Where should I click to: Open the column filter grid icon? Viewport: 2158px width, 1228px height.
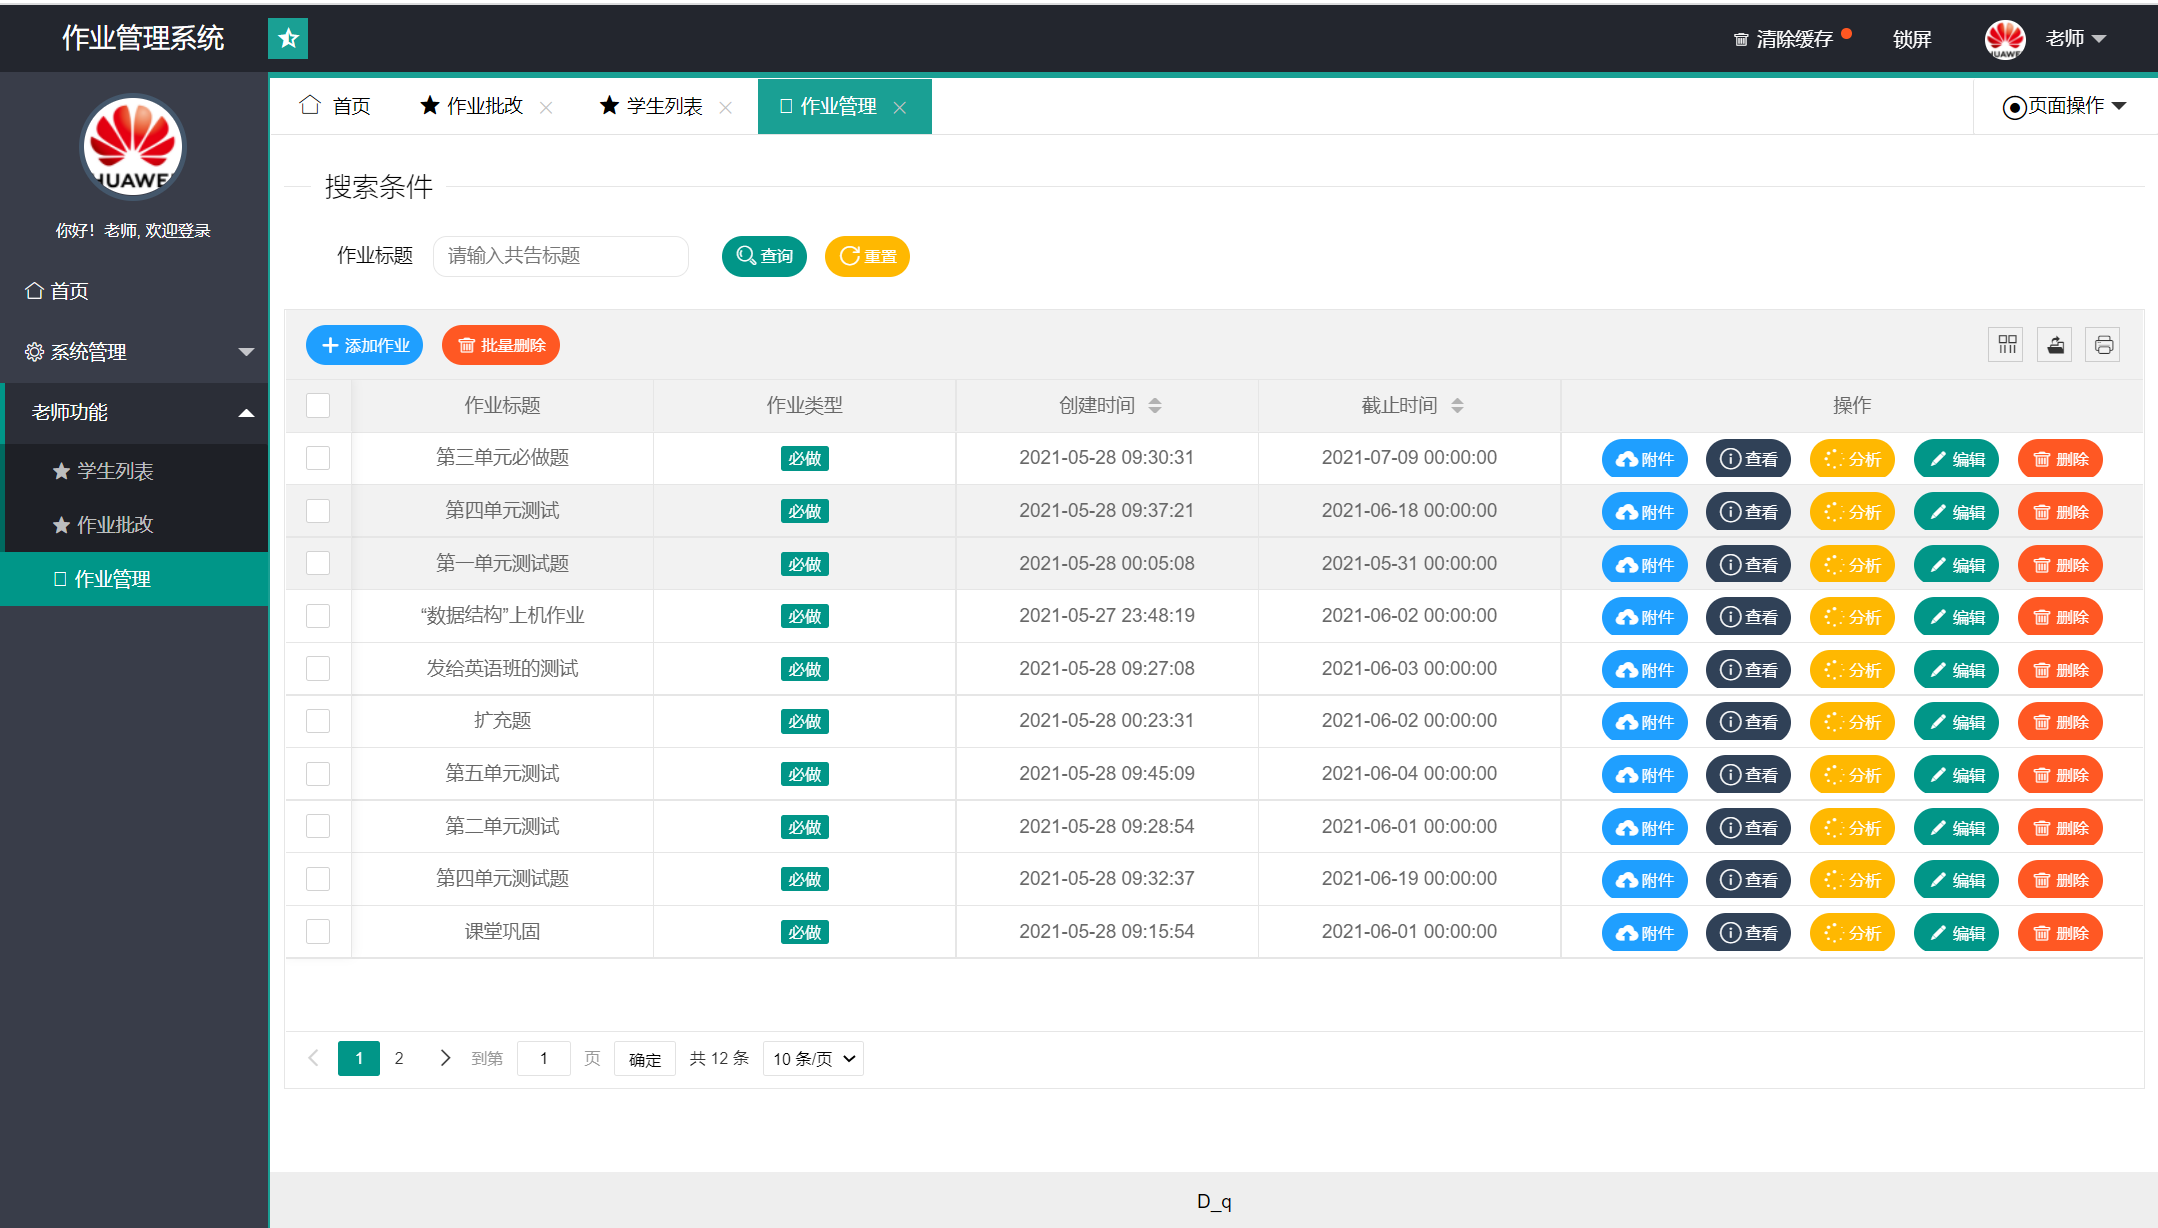point(2006,345)
